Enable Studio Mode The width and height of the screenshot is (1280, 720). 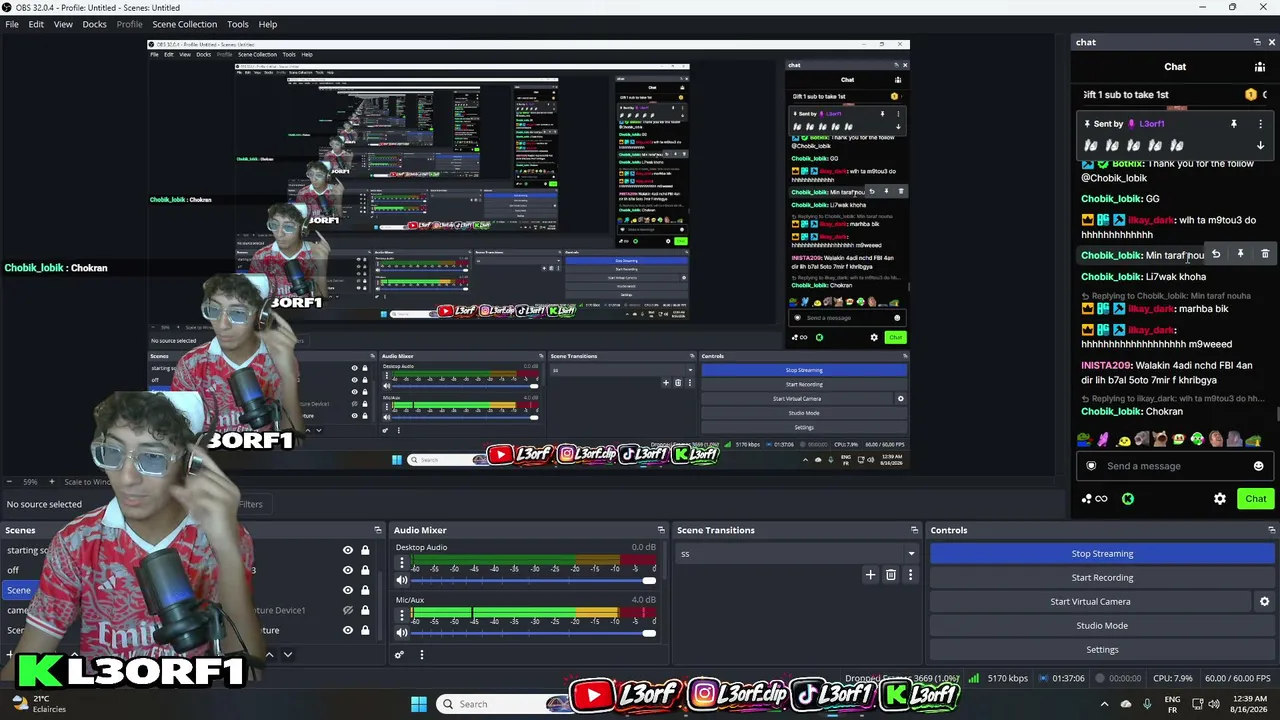[x=1102, y=625]
